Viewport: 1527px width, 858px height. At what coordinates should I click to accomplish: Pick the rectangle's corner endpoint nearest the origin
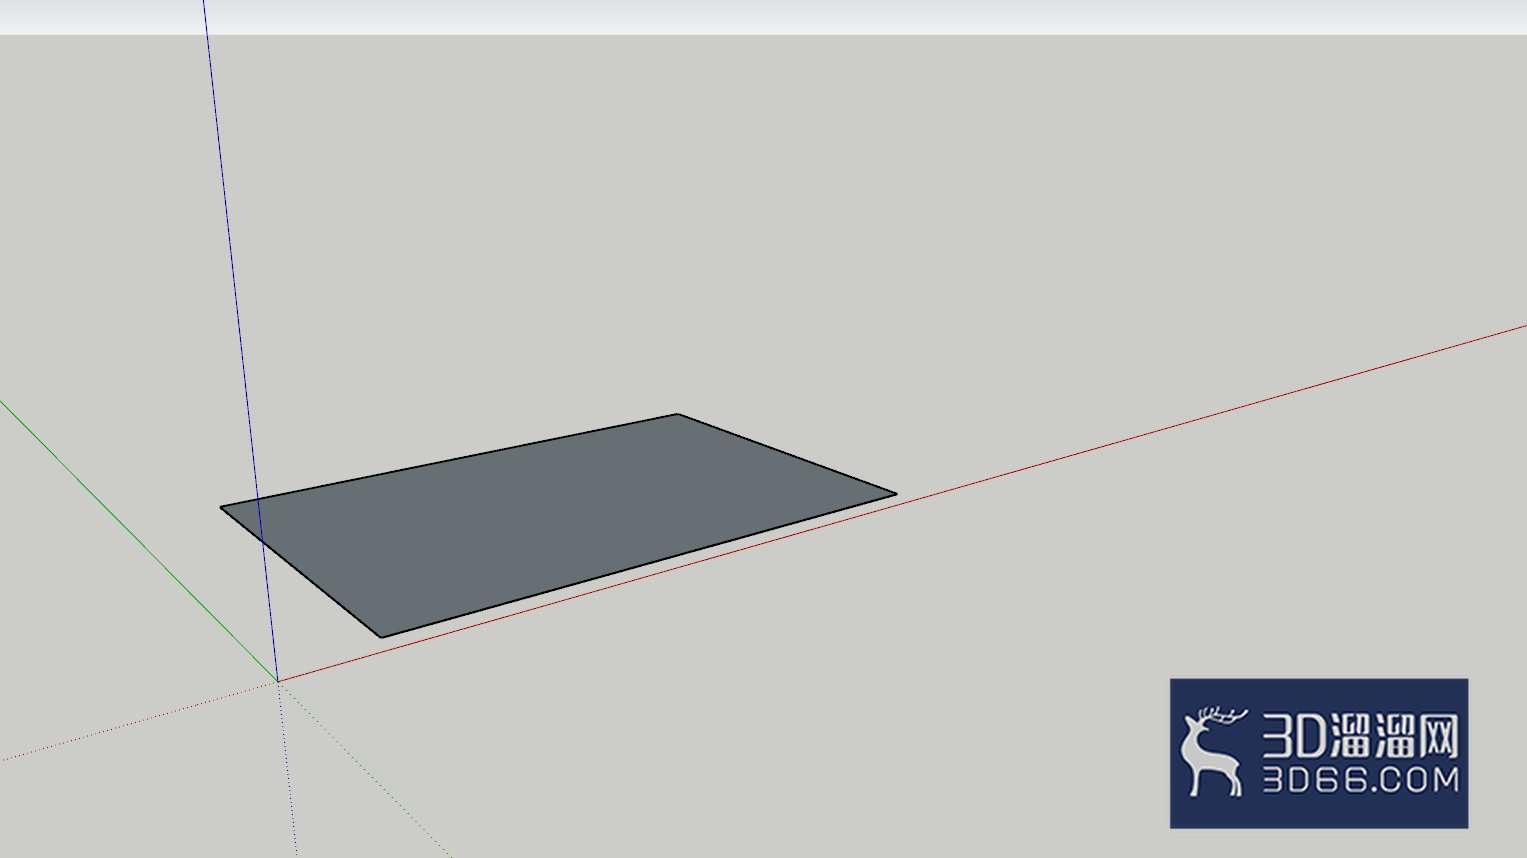tap(381, 637)
